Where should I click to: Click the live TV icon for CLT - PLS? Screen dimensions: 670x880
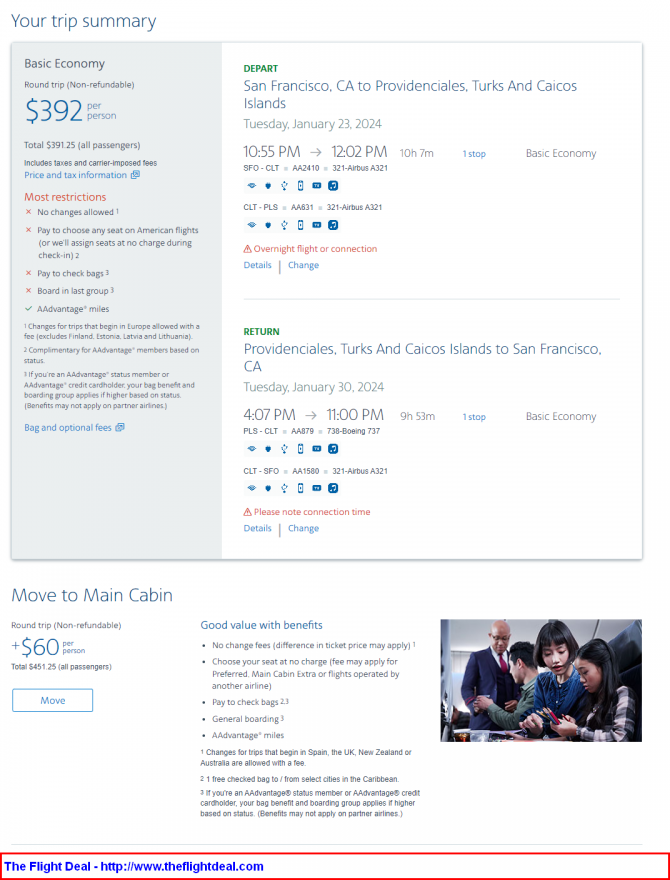click(x=316, y=225)
